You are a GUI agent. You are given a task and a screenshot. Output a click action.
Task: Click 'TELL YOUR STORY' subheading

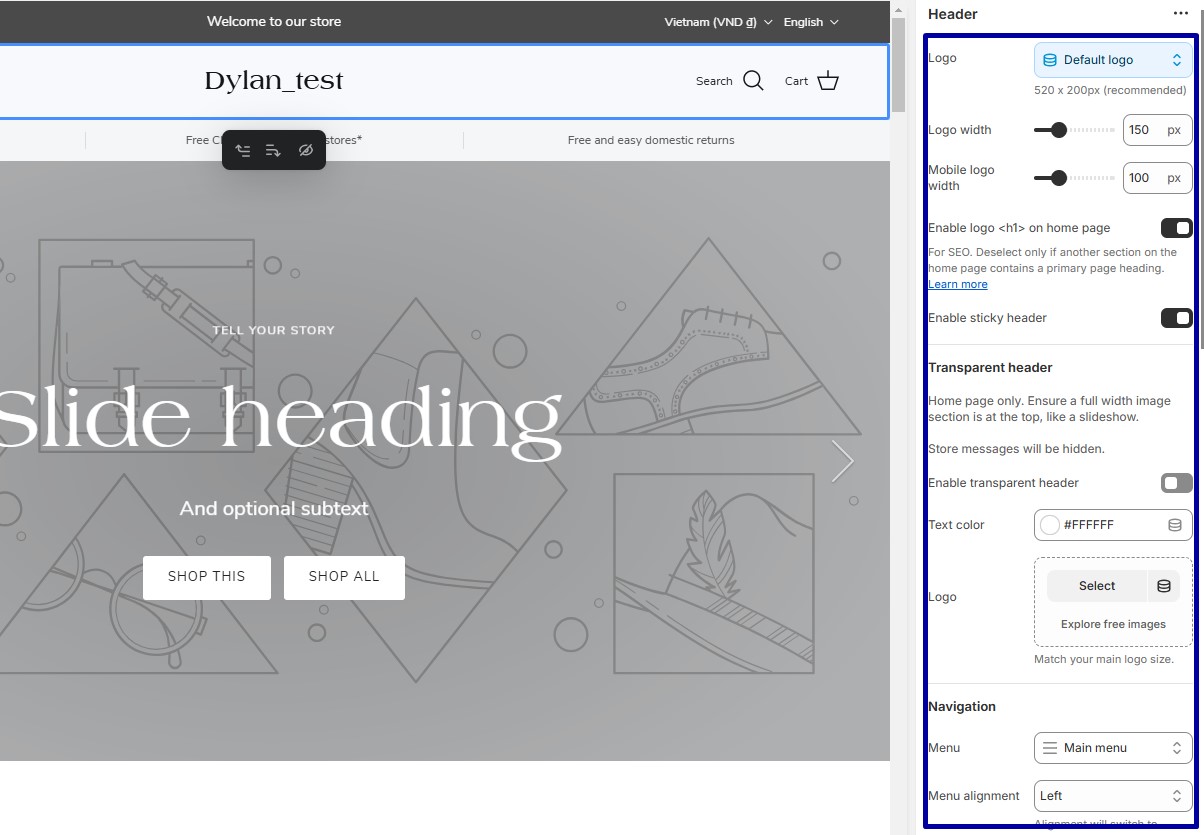pyautogui.click(x=273, y=330)
